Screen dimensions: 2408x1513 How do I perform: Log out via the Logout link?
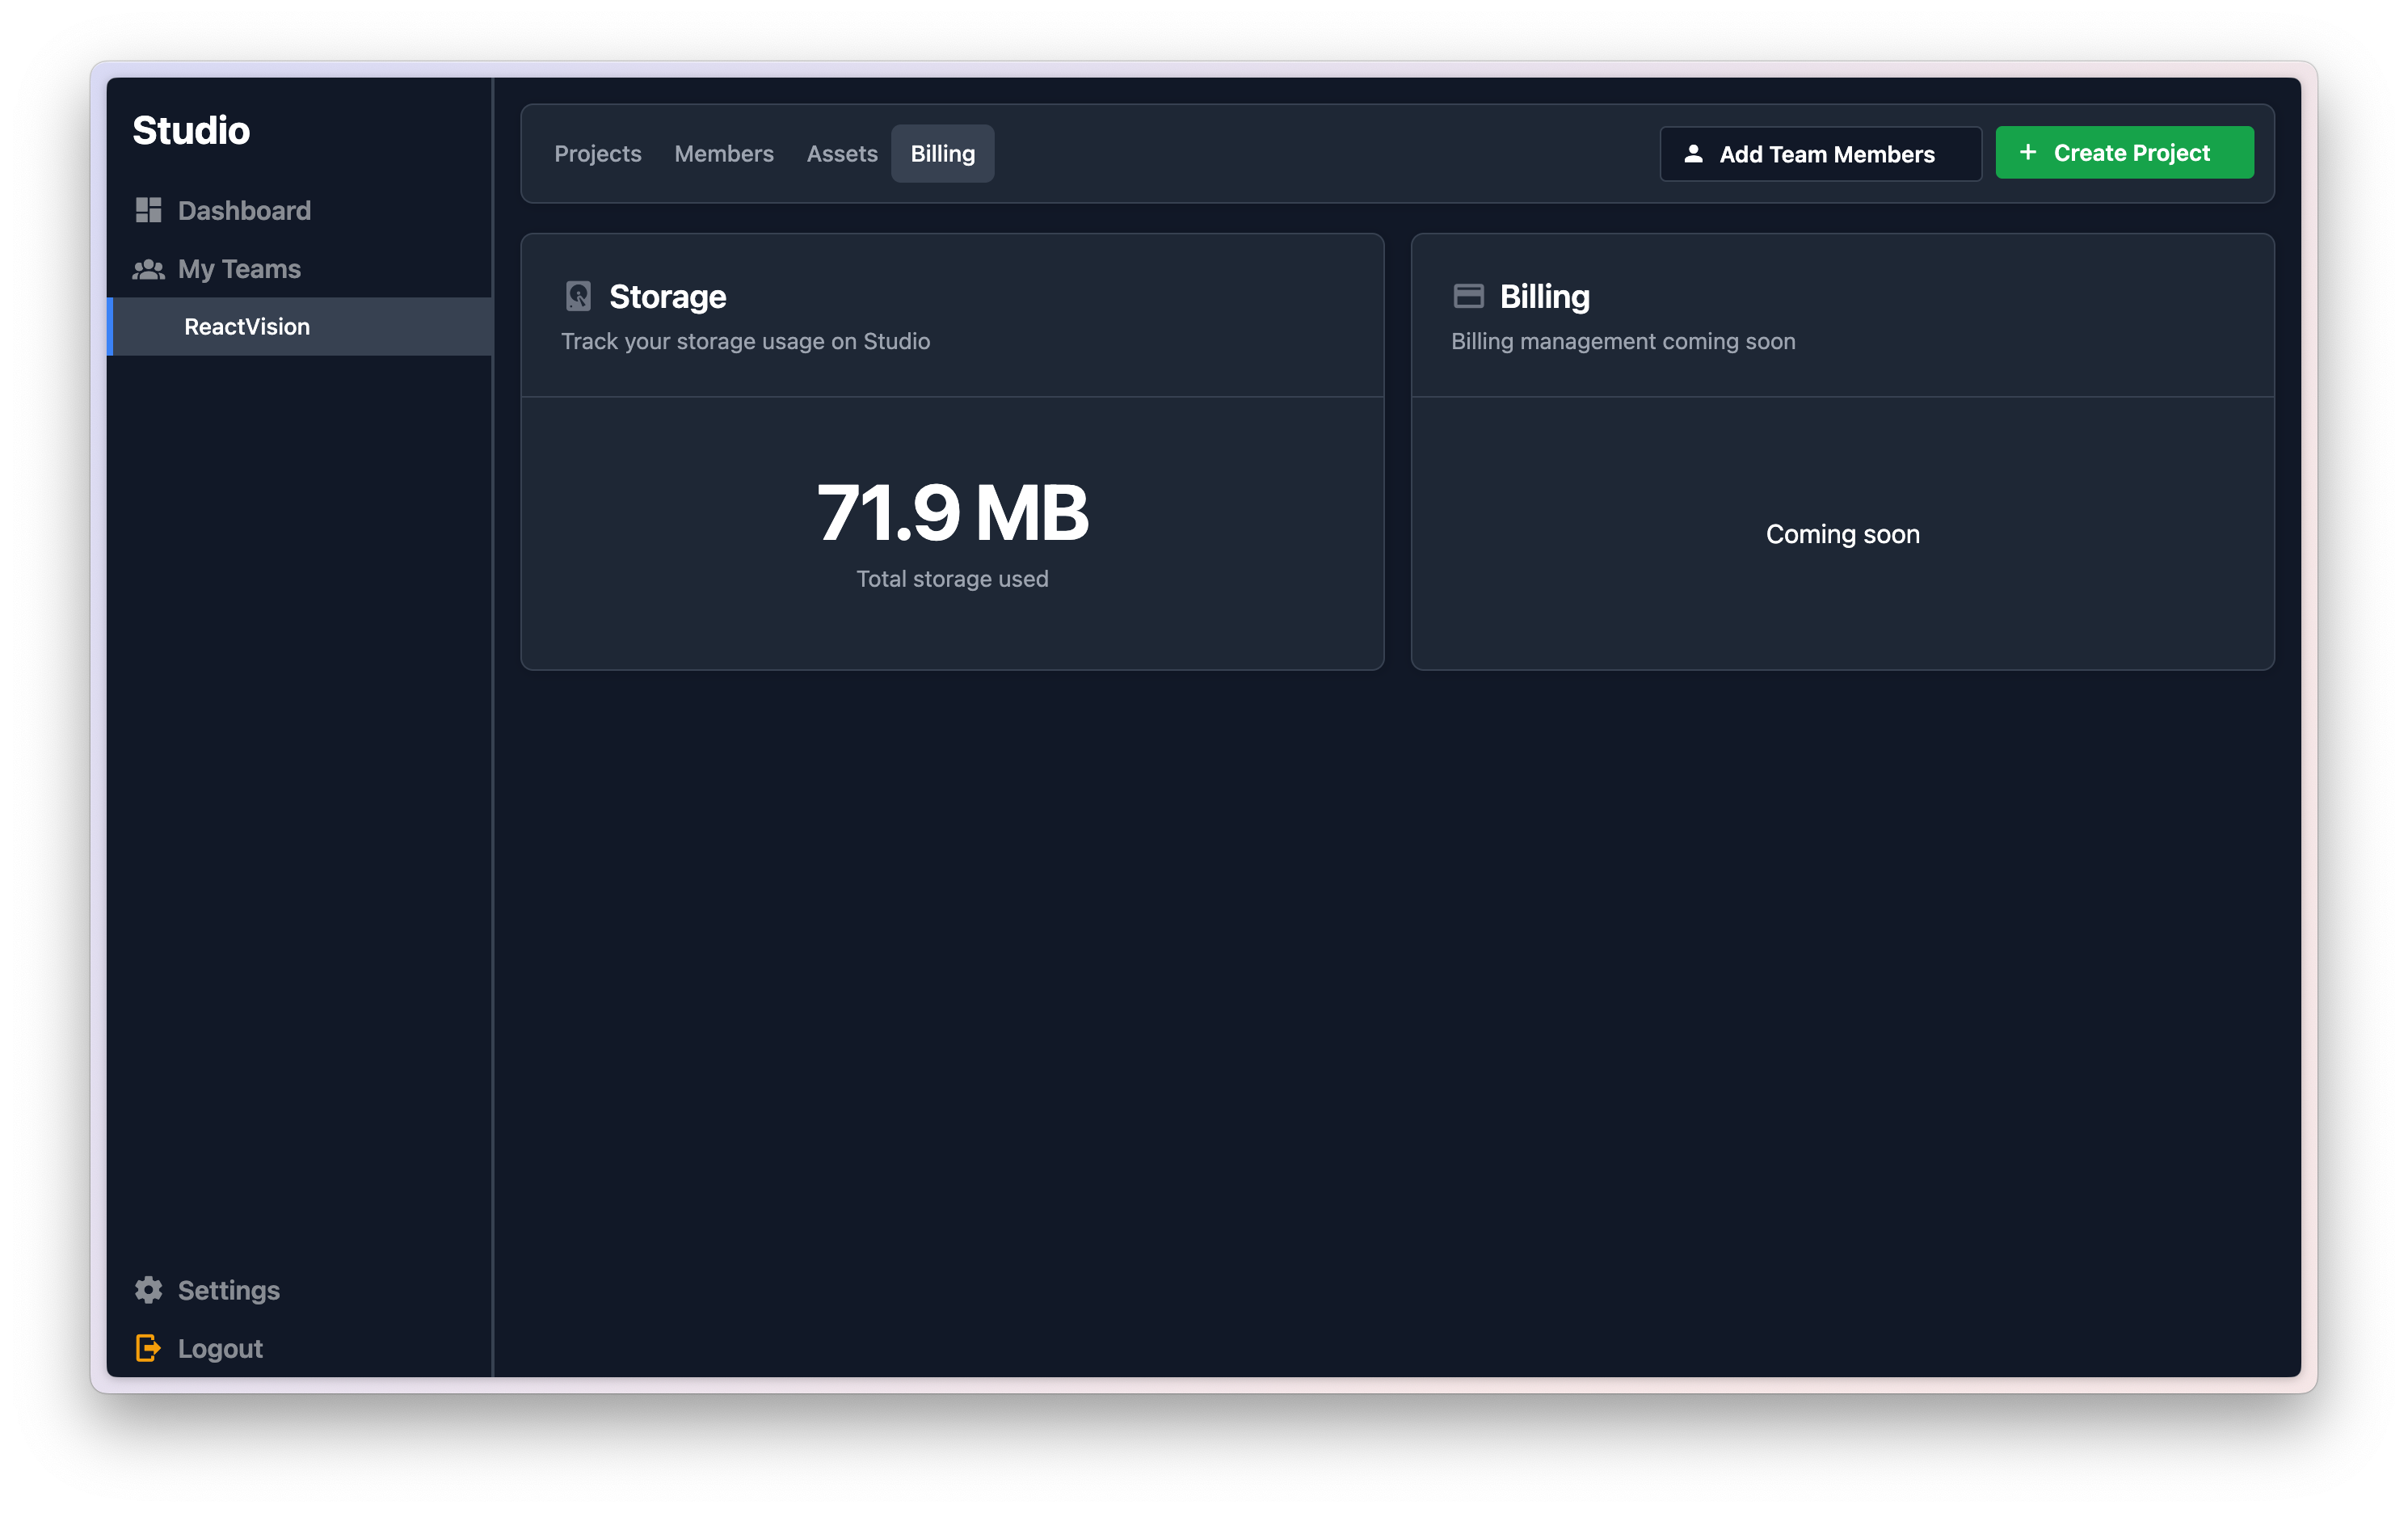(299, 1348)
